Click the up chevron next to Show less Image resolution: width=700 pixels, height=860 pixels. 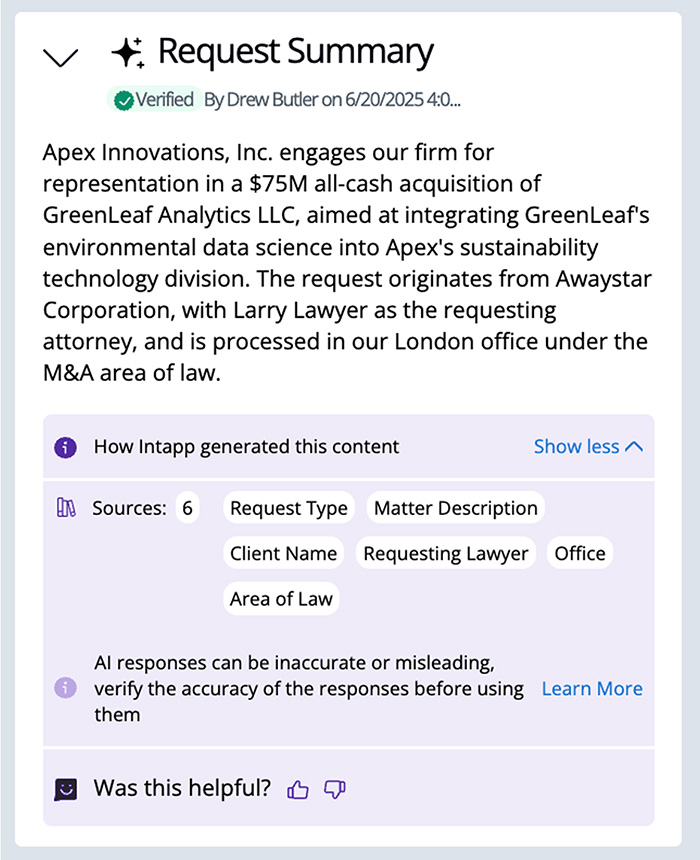click(634, 447)
